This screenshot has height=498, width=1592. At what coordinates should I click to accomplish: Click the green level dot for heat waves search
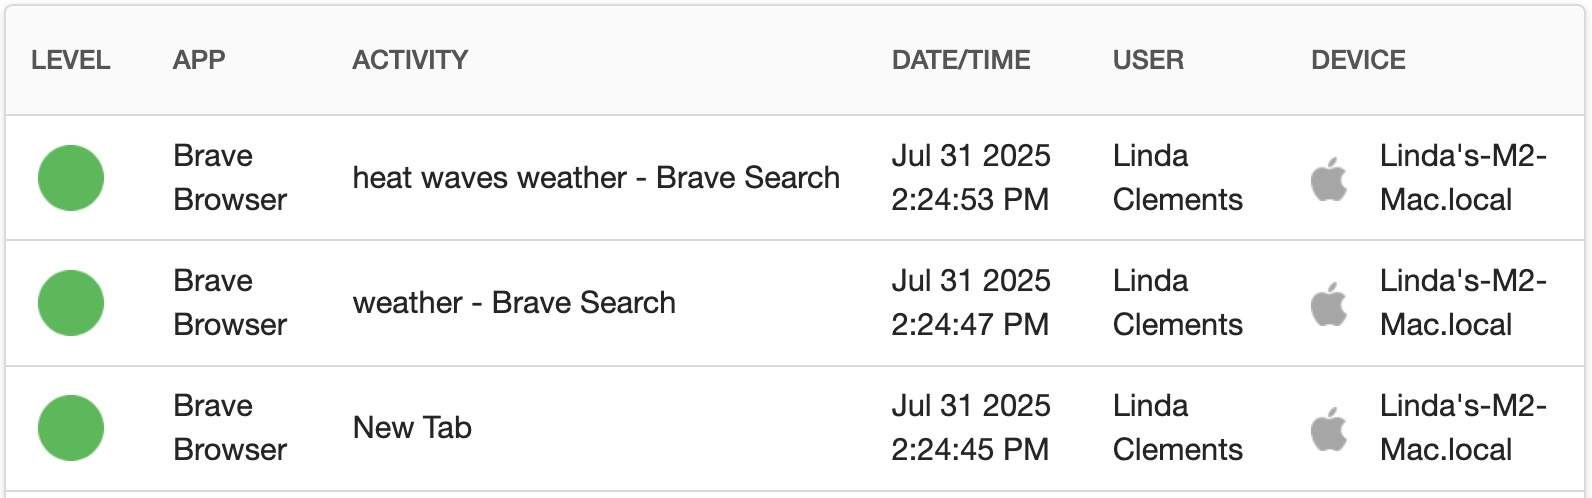click(x=71, y=178)
